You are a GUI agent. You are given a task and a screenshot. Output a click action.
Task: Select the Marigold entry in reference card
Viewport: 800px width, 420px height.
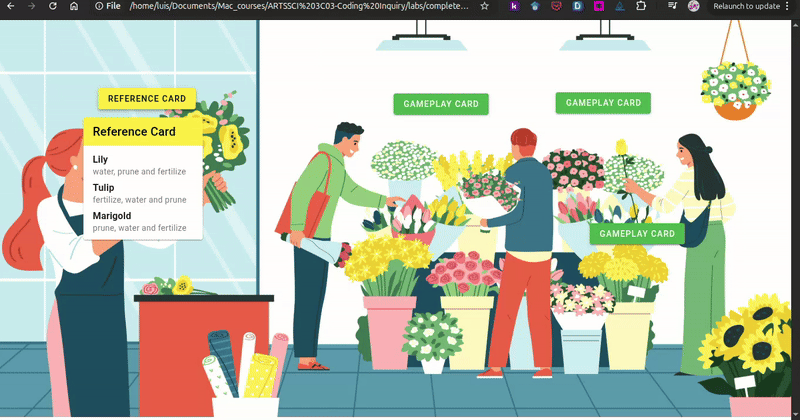coord(112,215)
